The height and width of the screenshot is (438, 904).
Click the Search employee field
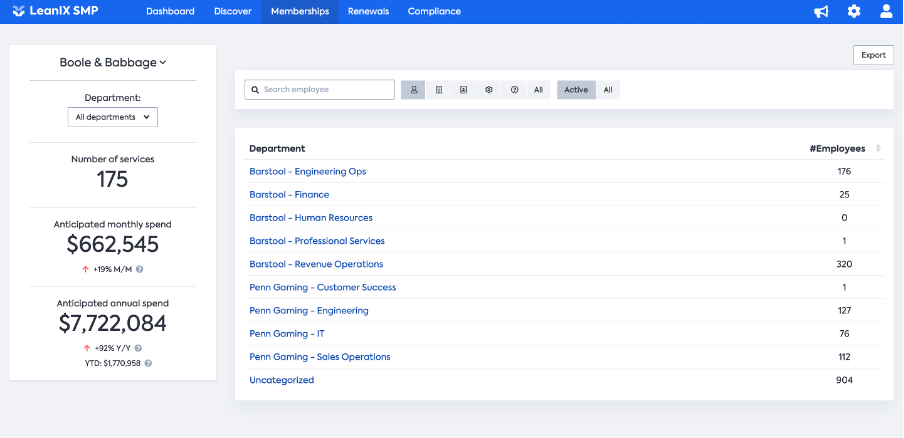click(x=319, y=90)
